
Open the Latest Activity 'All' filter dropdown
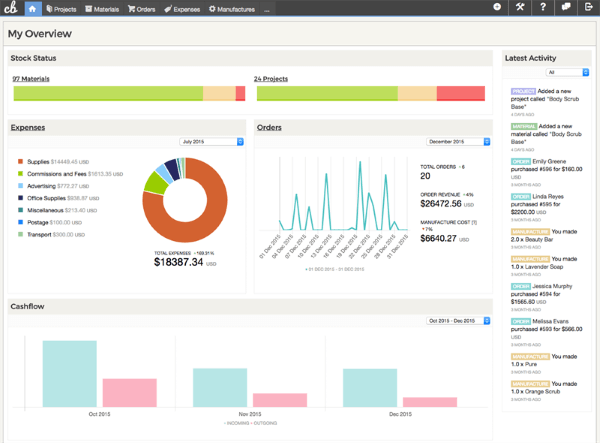568,72
